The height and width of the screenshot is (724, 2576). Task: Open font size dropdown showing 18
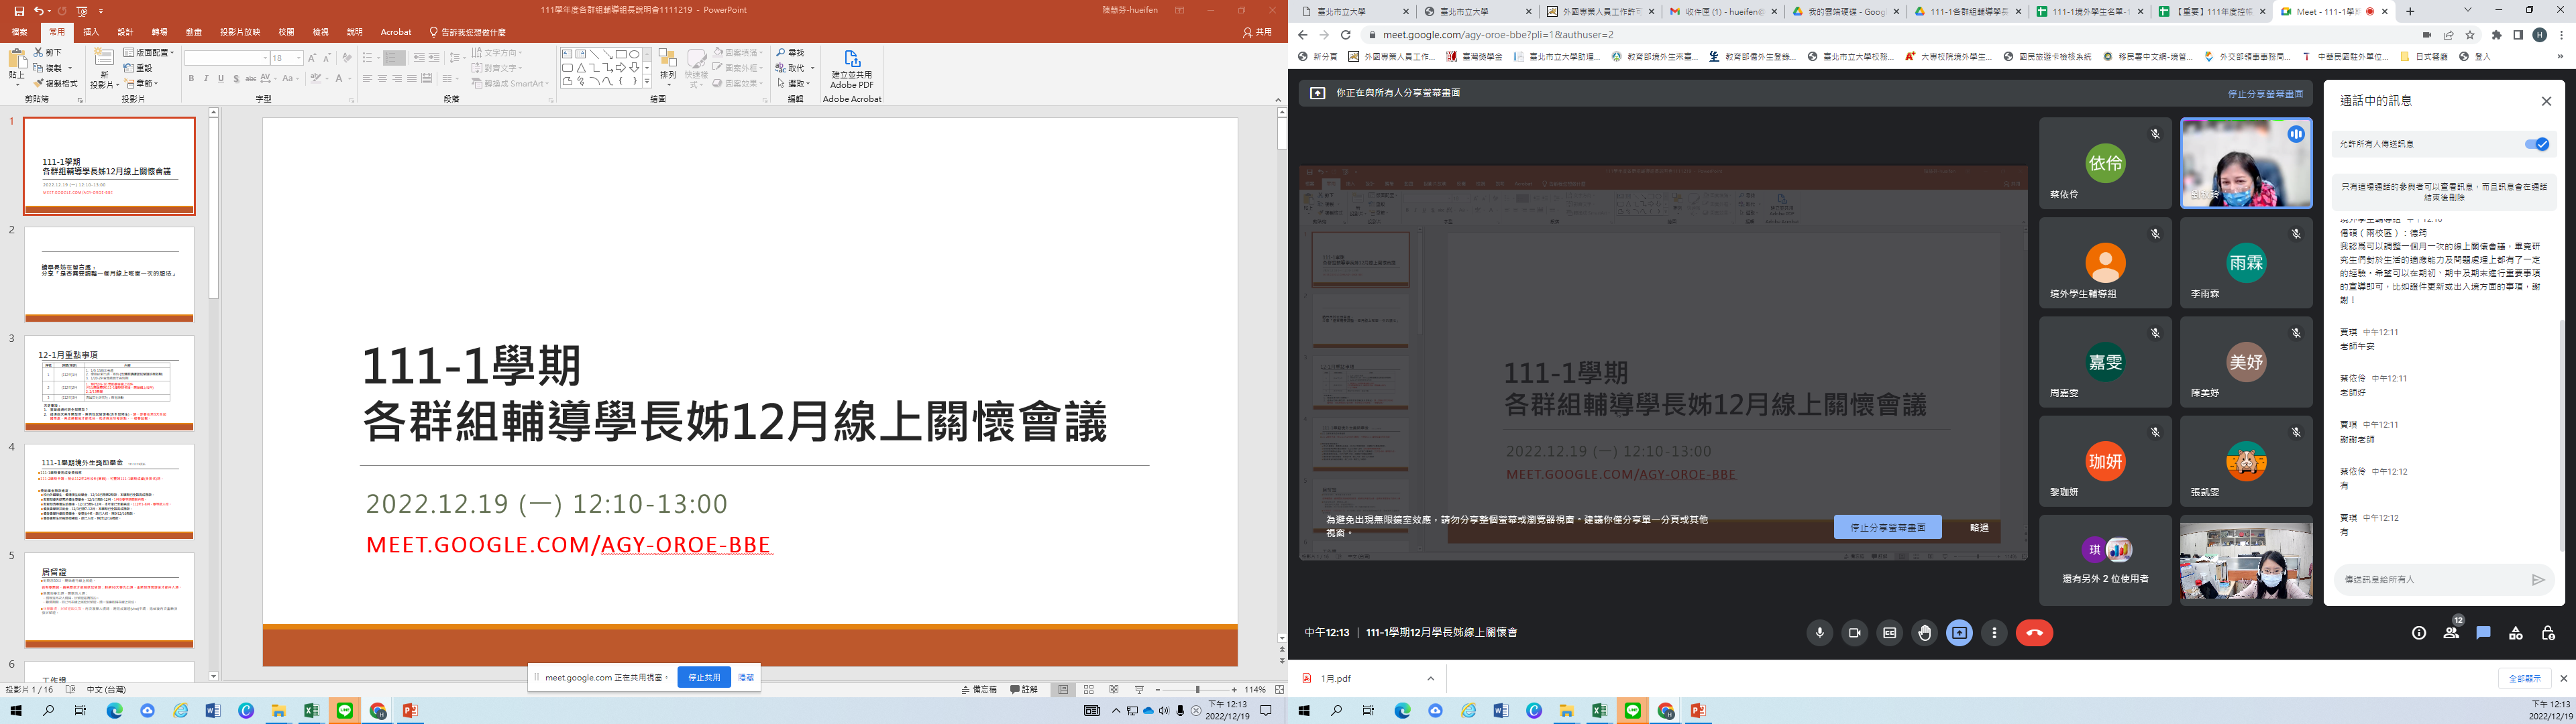click(298, 58)
